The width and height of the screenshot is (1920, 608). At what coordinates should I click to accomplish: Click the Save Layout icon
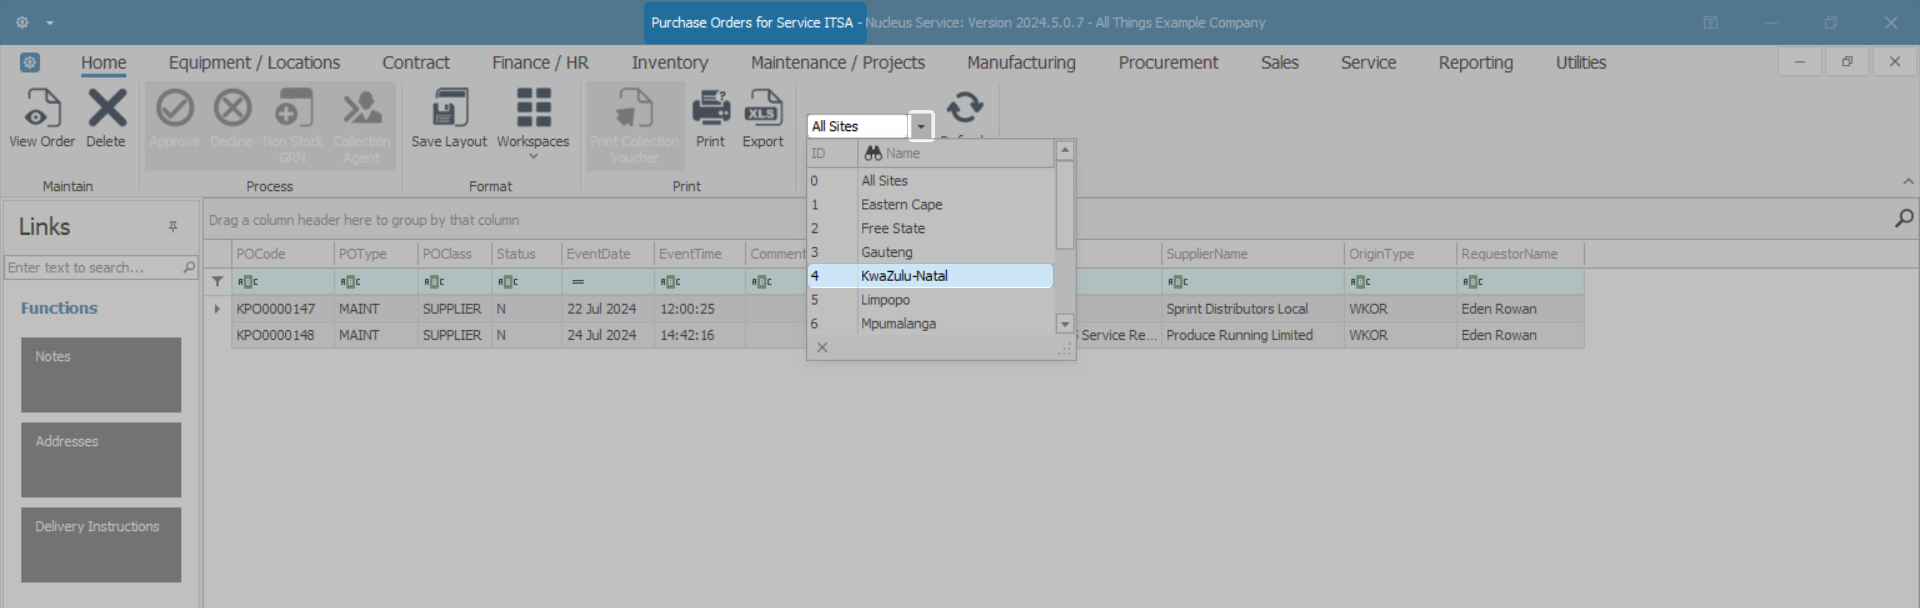point(449,110)
